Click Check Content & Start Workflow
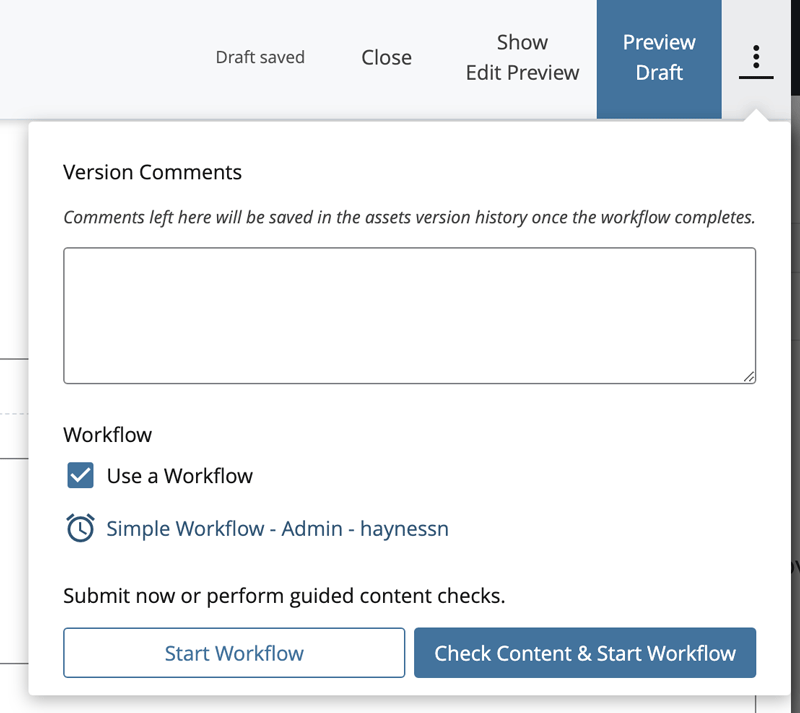Image resolution: width=800 pixels, height=713 pixels. click(x=585, y=652)
